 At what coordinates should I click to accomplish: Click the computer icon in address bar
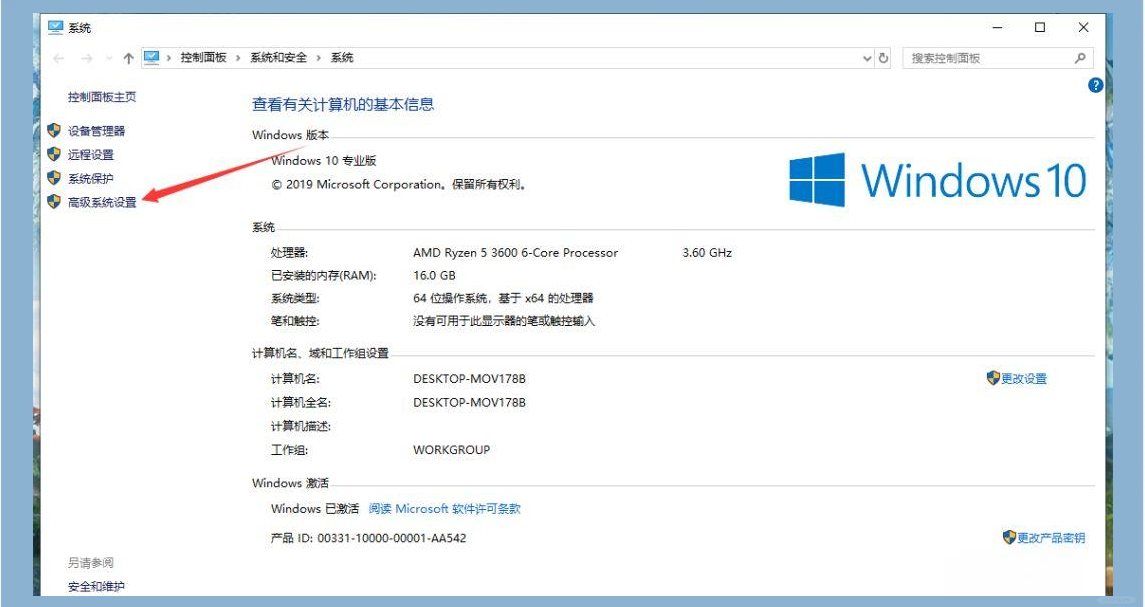(151, 57)
